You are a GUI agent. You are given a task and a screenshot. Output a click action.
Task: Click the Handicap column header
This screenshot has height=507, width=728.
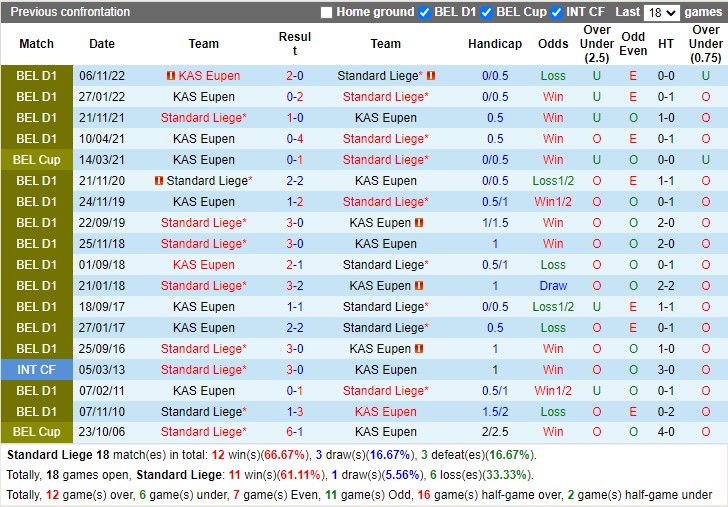click(x=495, y=44)
